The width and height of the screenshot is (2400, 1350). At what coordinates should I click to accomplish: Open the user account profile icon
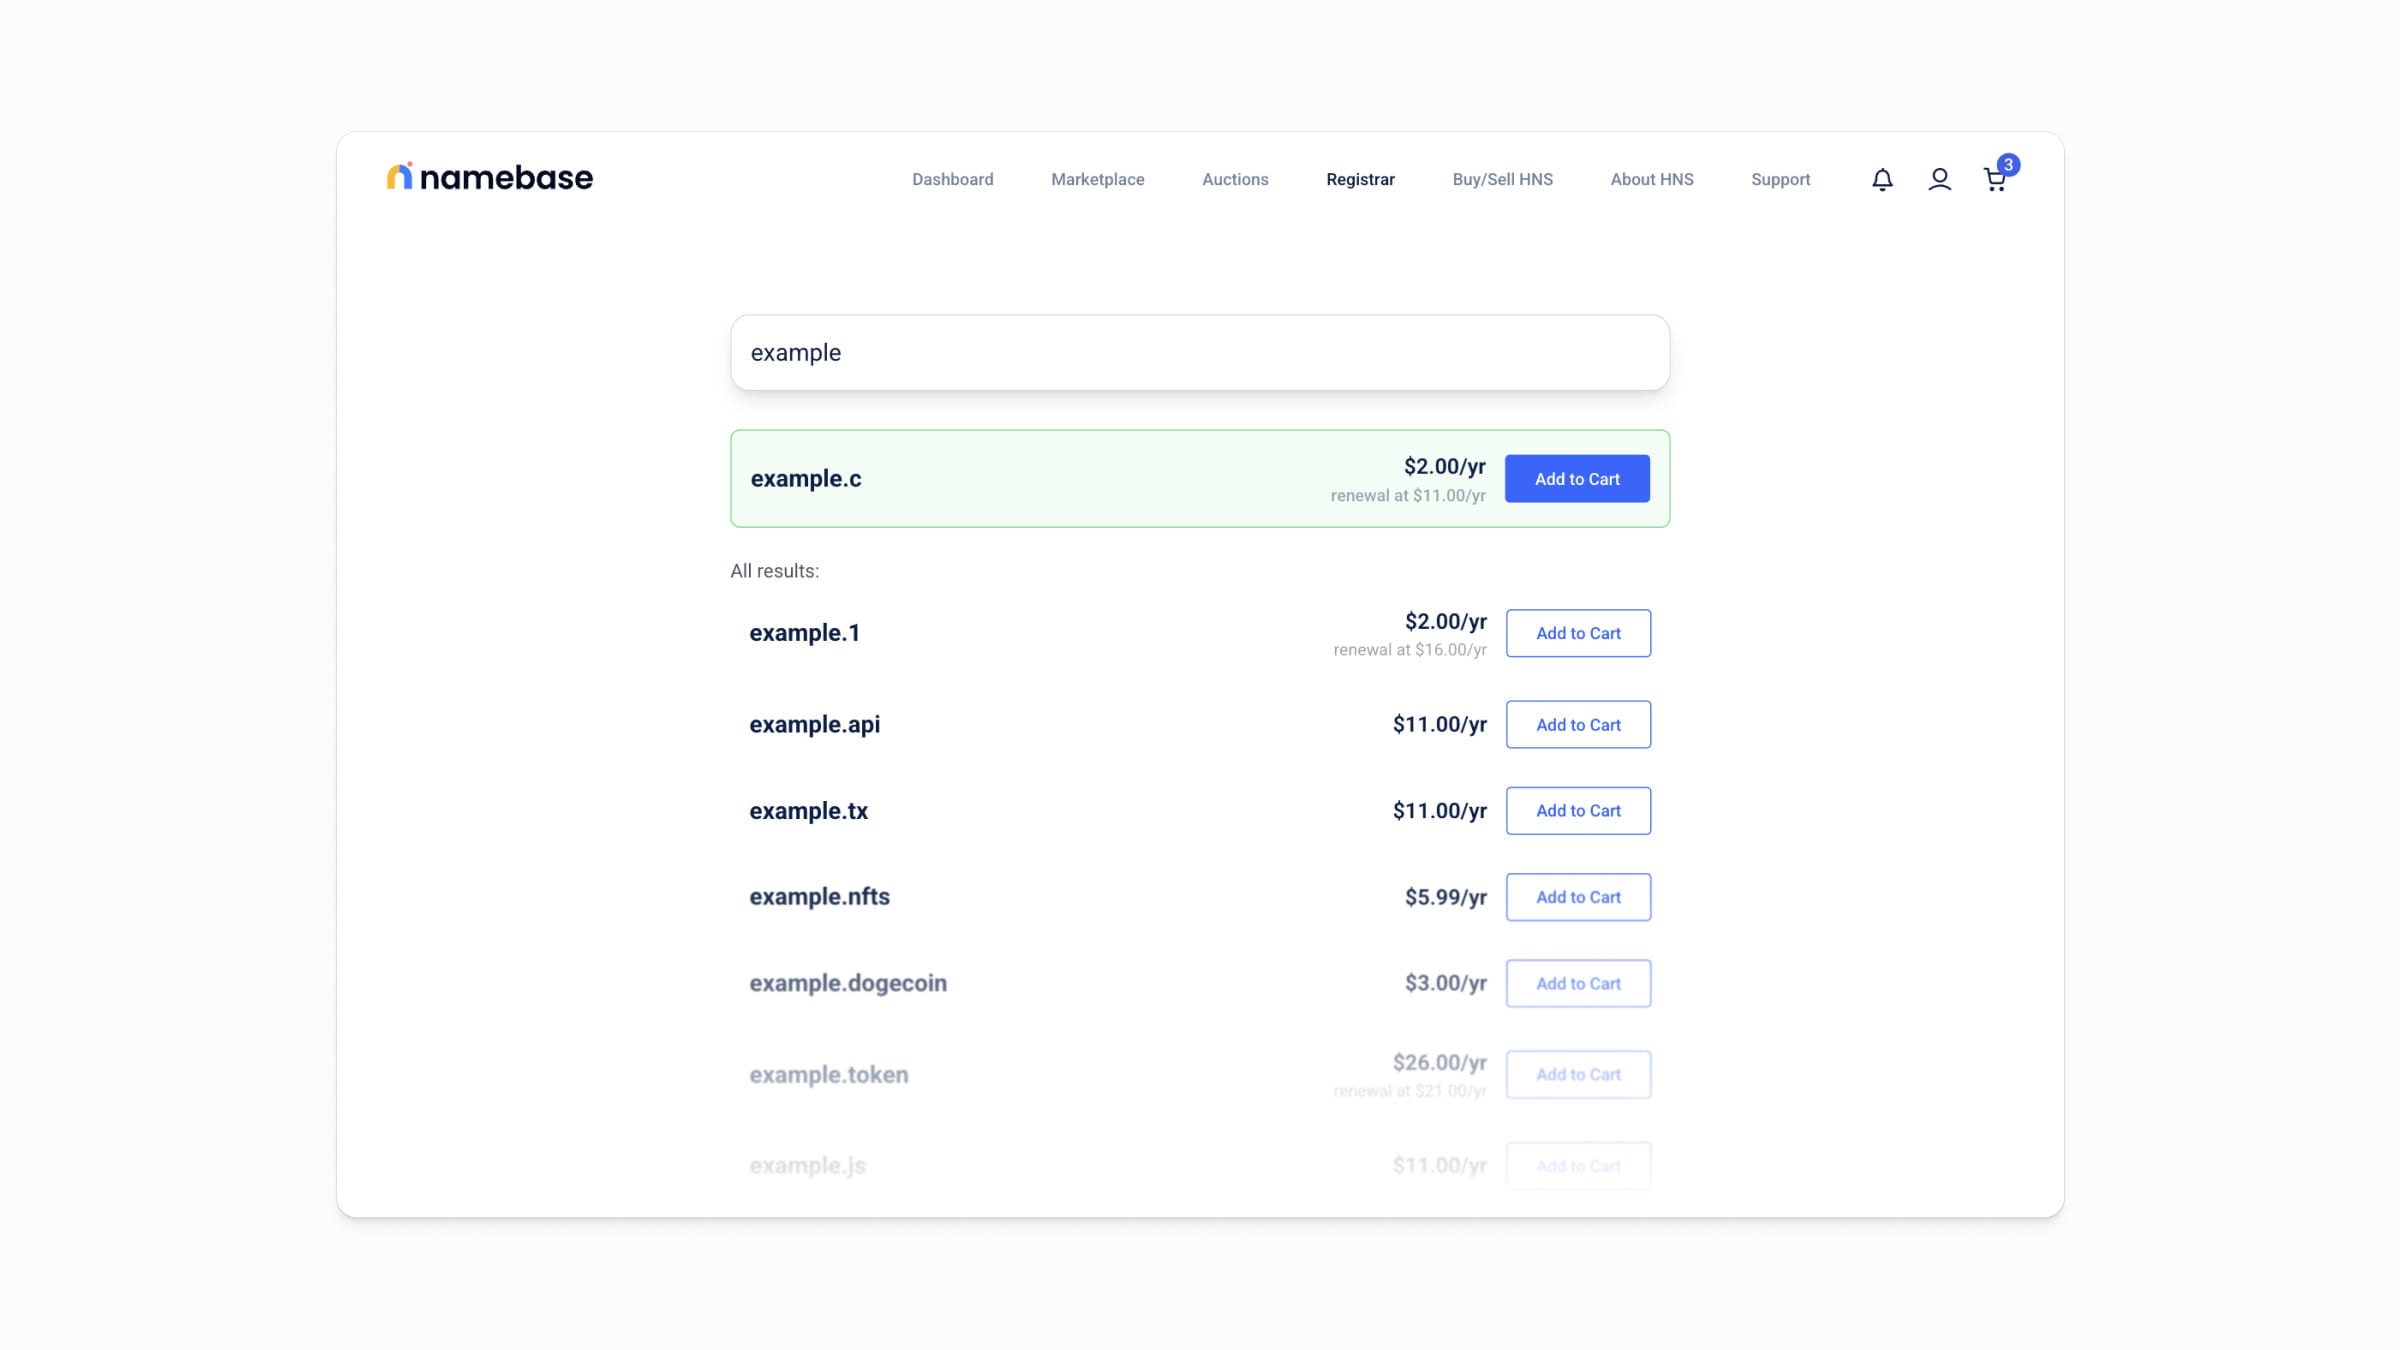click(1939, 179)
